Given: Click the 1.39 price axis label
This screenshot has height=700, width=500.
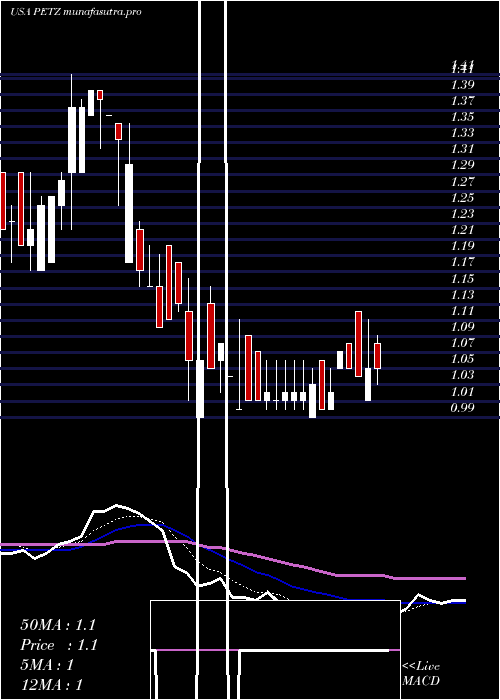Looking at the screenshot, I should click(462, 84).
